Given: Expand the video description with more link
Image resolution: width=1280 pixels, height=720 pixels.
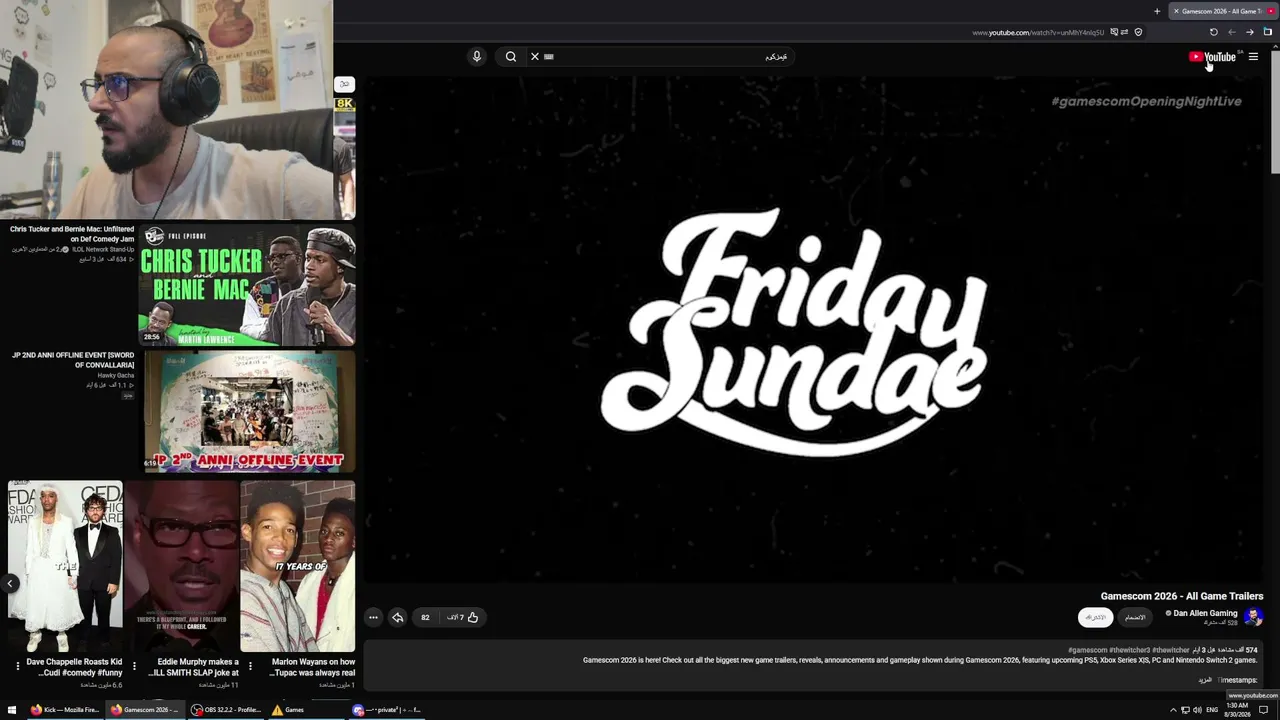Looking at the screenshot, I should click(x=1205, y=680).
